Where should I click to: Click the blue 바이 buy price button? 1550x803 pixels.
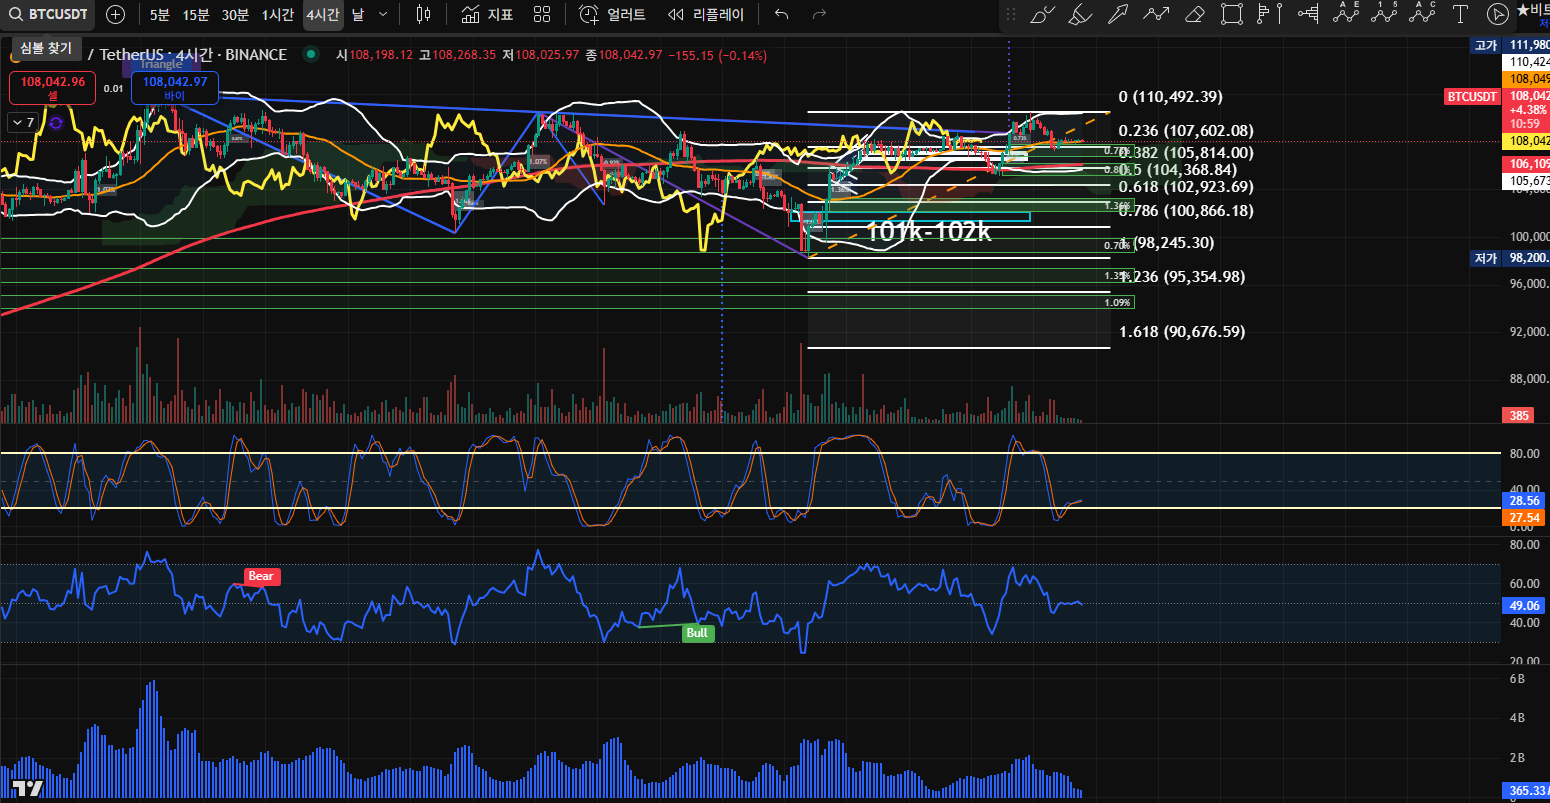tap(174, 88)
